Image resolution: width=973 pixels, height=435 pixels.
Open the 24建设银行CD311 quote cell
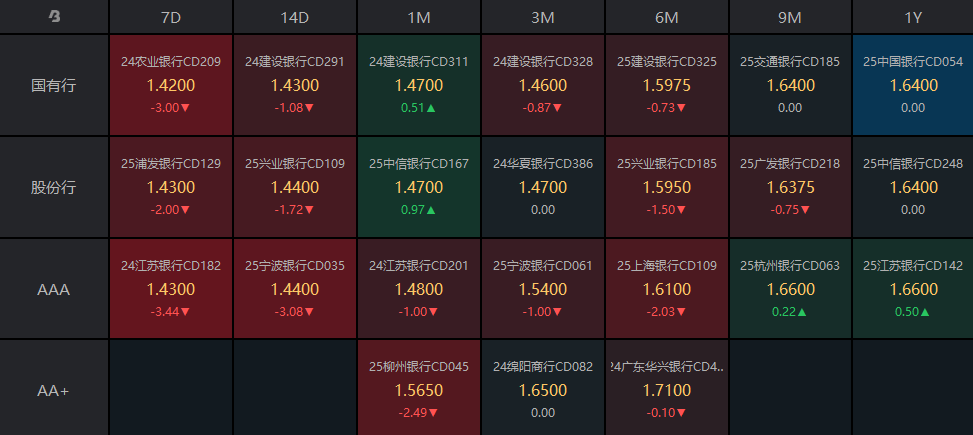point(419,85)
